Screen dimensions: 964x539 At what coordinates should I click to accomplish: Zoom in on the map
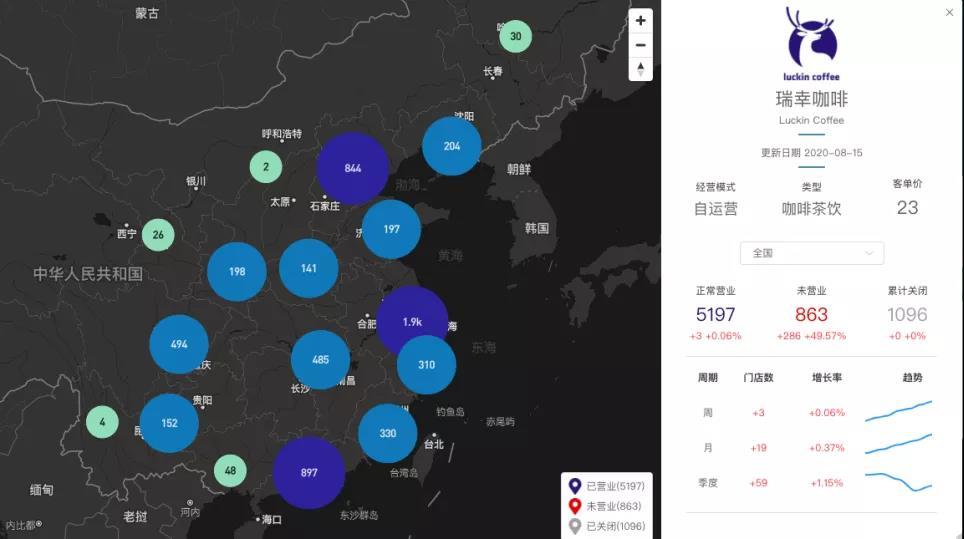point(640,21)
